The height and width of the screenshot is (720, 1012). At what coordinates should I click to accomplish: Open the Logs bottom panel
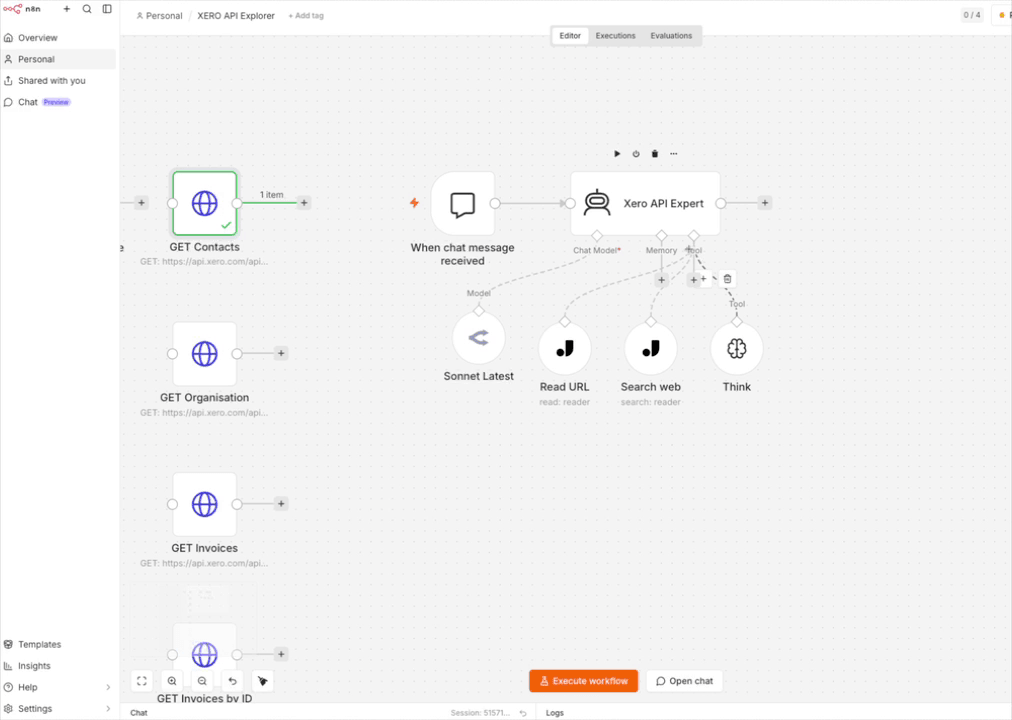[x=554, y=712]
